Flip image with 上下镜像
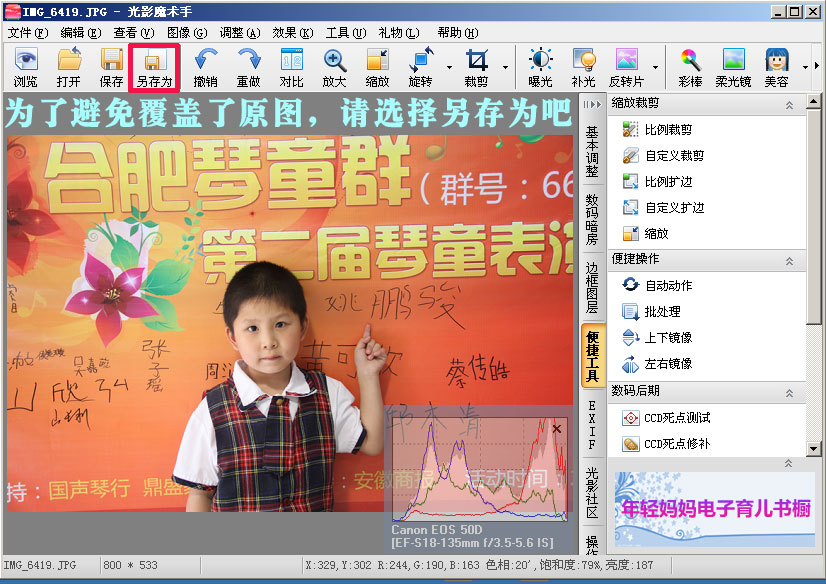This screenshot has width=826, height=584. [657, 338]
